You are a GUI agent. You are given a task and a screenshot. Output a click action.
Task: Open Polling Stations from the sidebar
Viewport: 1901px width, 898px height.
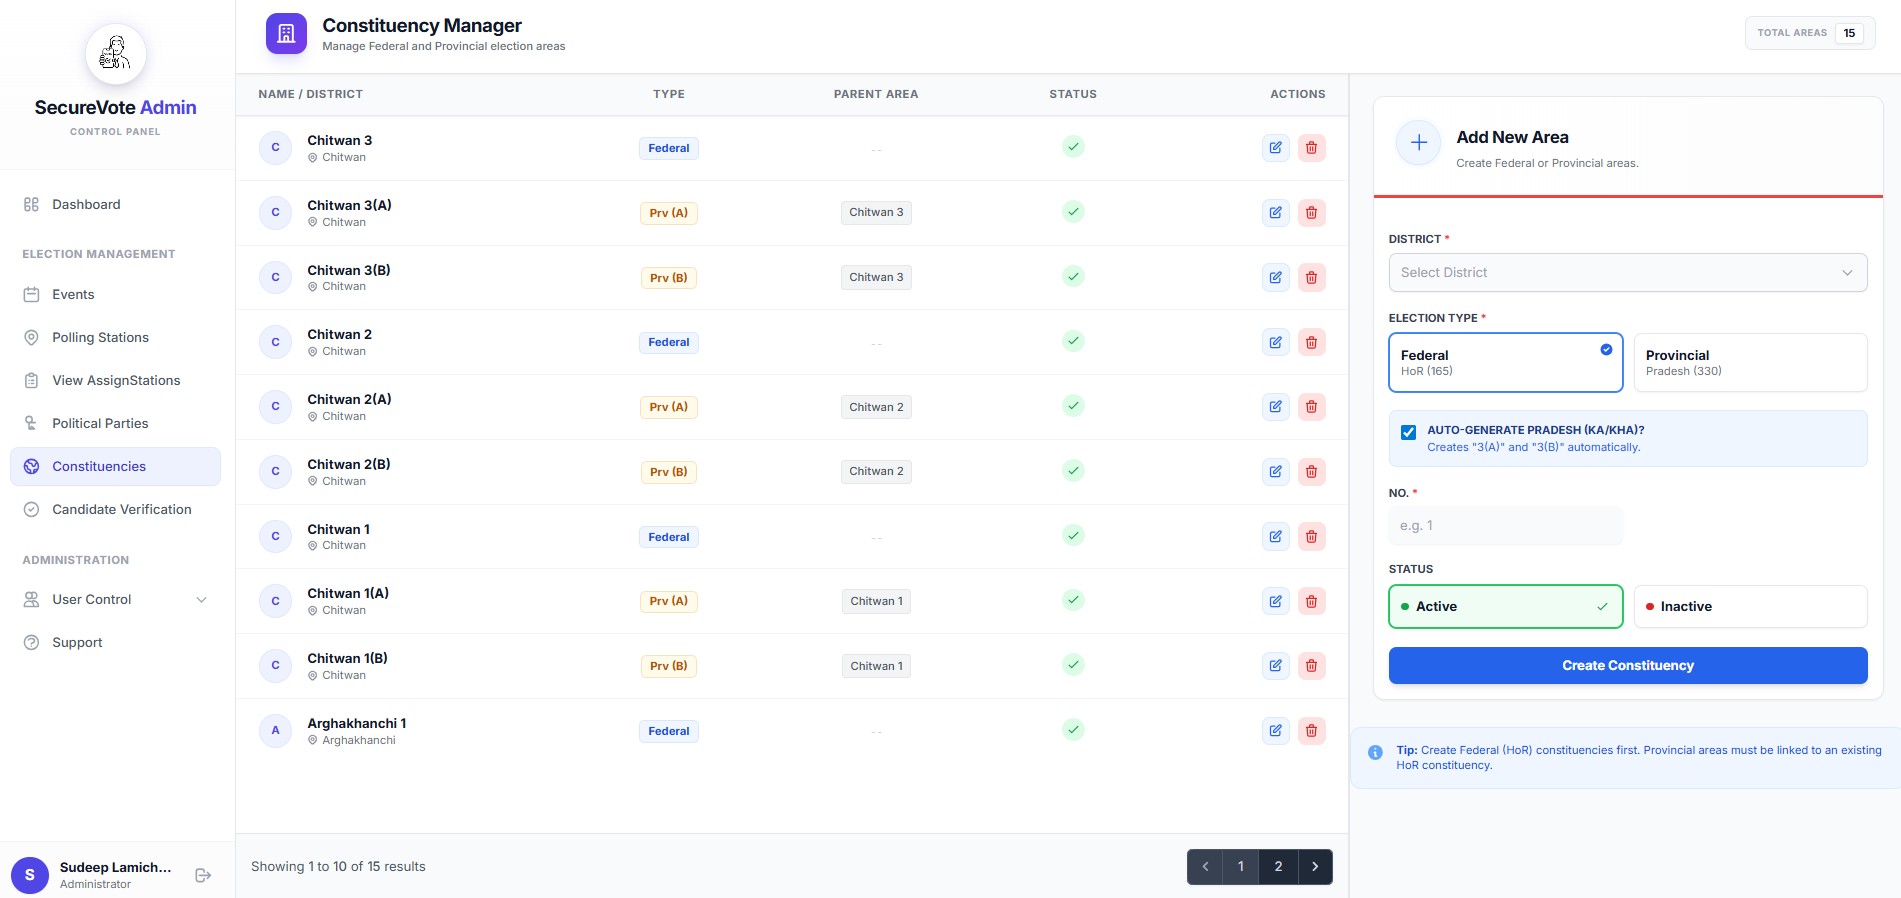pyautogui.click(x=100, y=338)
